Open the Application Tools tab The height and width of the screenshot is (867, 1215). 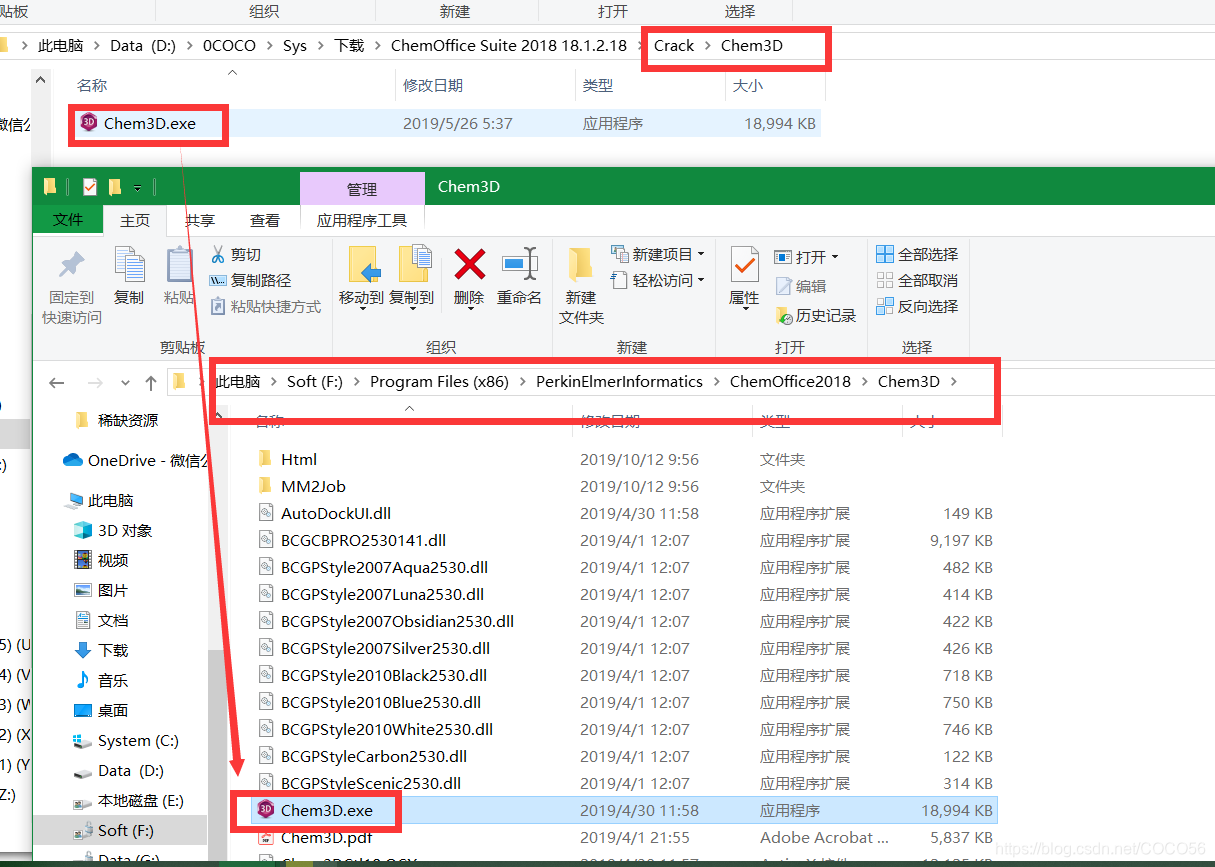point(362,220)
